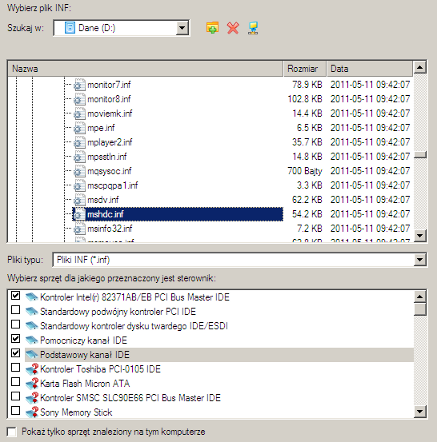Screen dimensions: 437x442
Task: Sort by Rozmiar column header
Action: coord(305,69)
